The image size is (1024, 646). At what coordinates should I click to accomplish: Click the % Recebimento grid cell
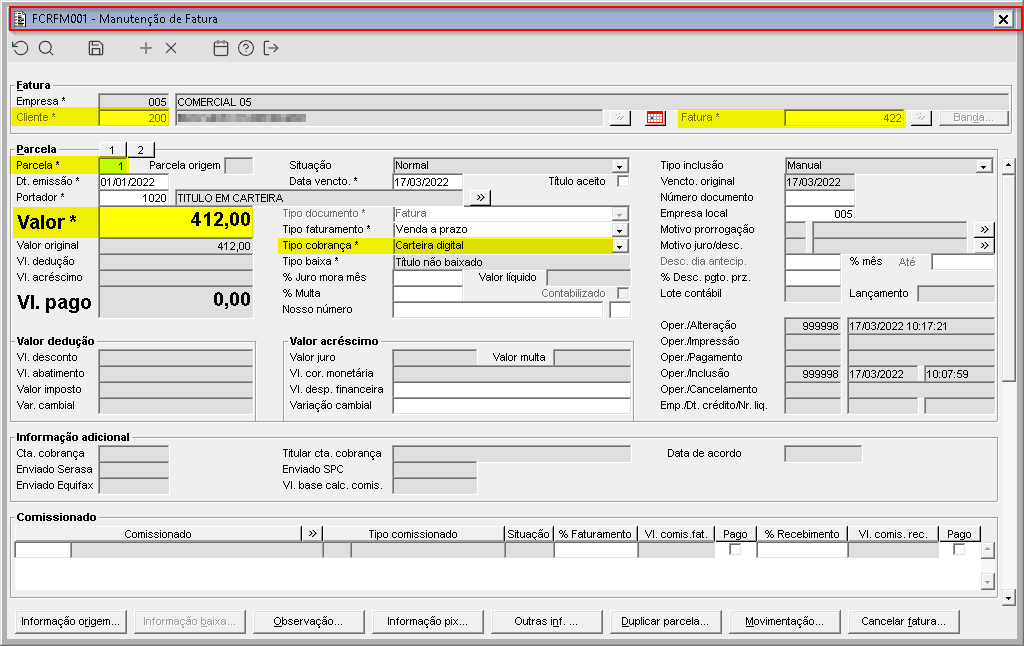(802, 550)
